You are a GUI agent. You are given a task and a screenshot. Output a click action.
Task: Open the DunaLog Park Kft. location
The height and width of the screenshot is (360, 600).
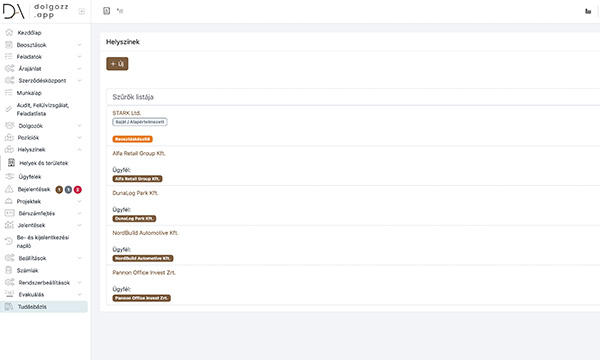[x=135, y=193]
